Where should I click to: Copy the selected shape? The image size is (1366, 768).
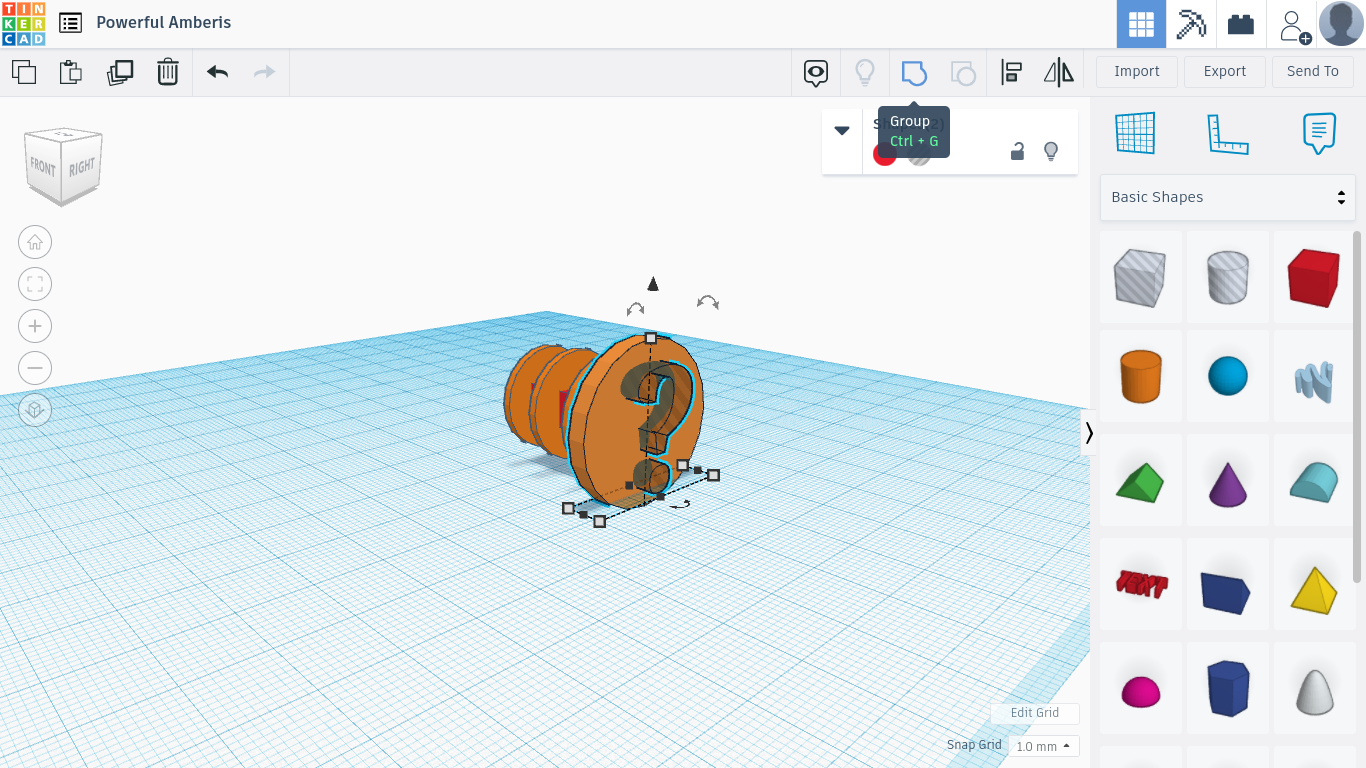(24, 72)
